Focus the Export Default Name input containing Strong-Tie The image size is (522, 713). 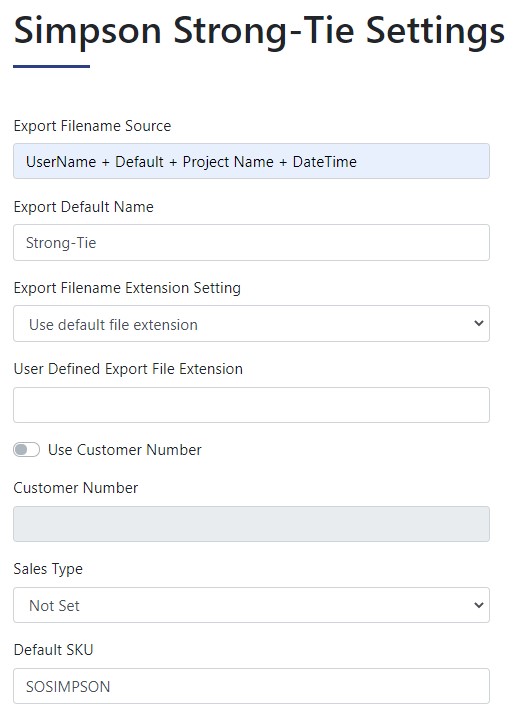click(251, 242)
